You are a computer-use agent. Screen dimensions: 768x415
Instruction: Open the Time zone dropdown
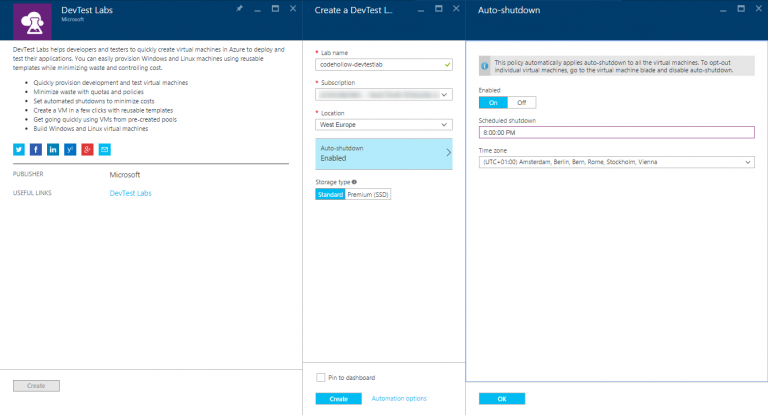click(x=616, y=162)
